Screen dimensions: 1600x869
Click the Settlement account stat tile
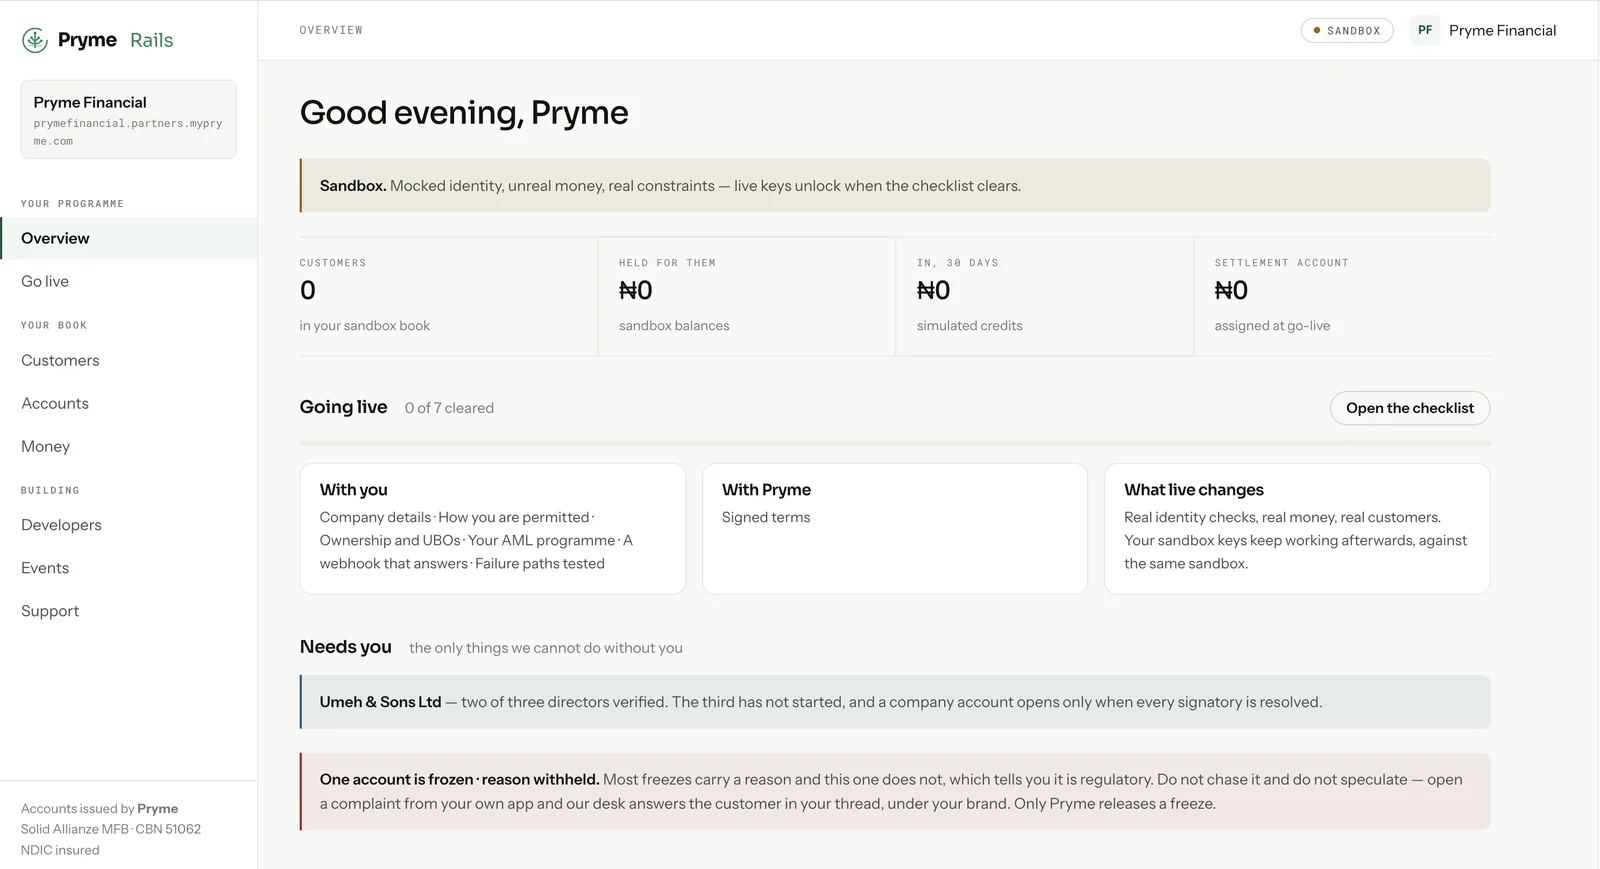(x=1342, y=296)
